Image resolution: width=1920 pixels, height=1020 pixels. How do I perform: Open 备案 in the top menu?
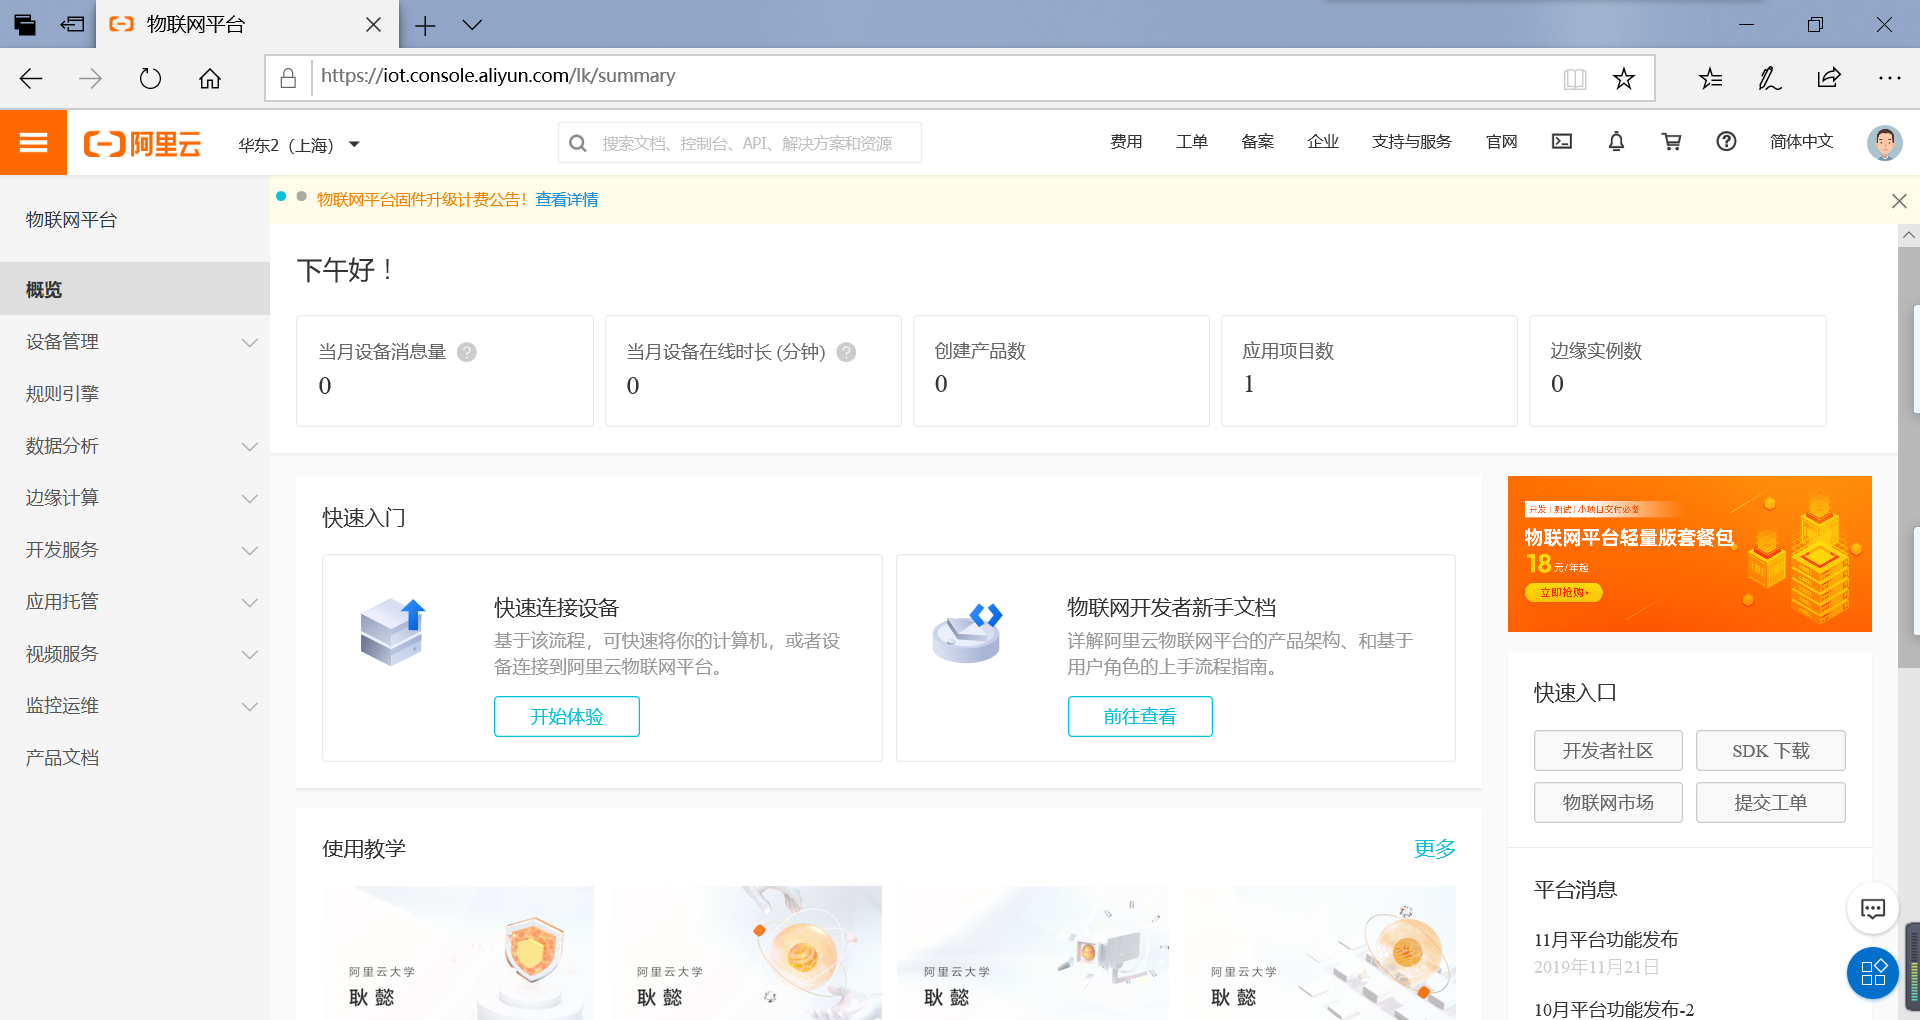(x=1257, y=142)
